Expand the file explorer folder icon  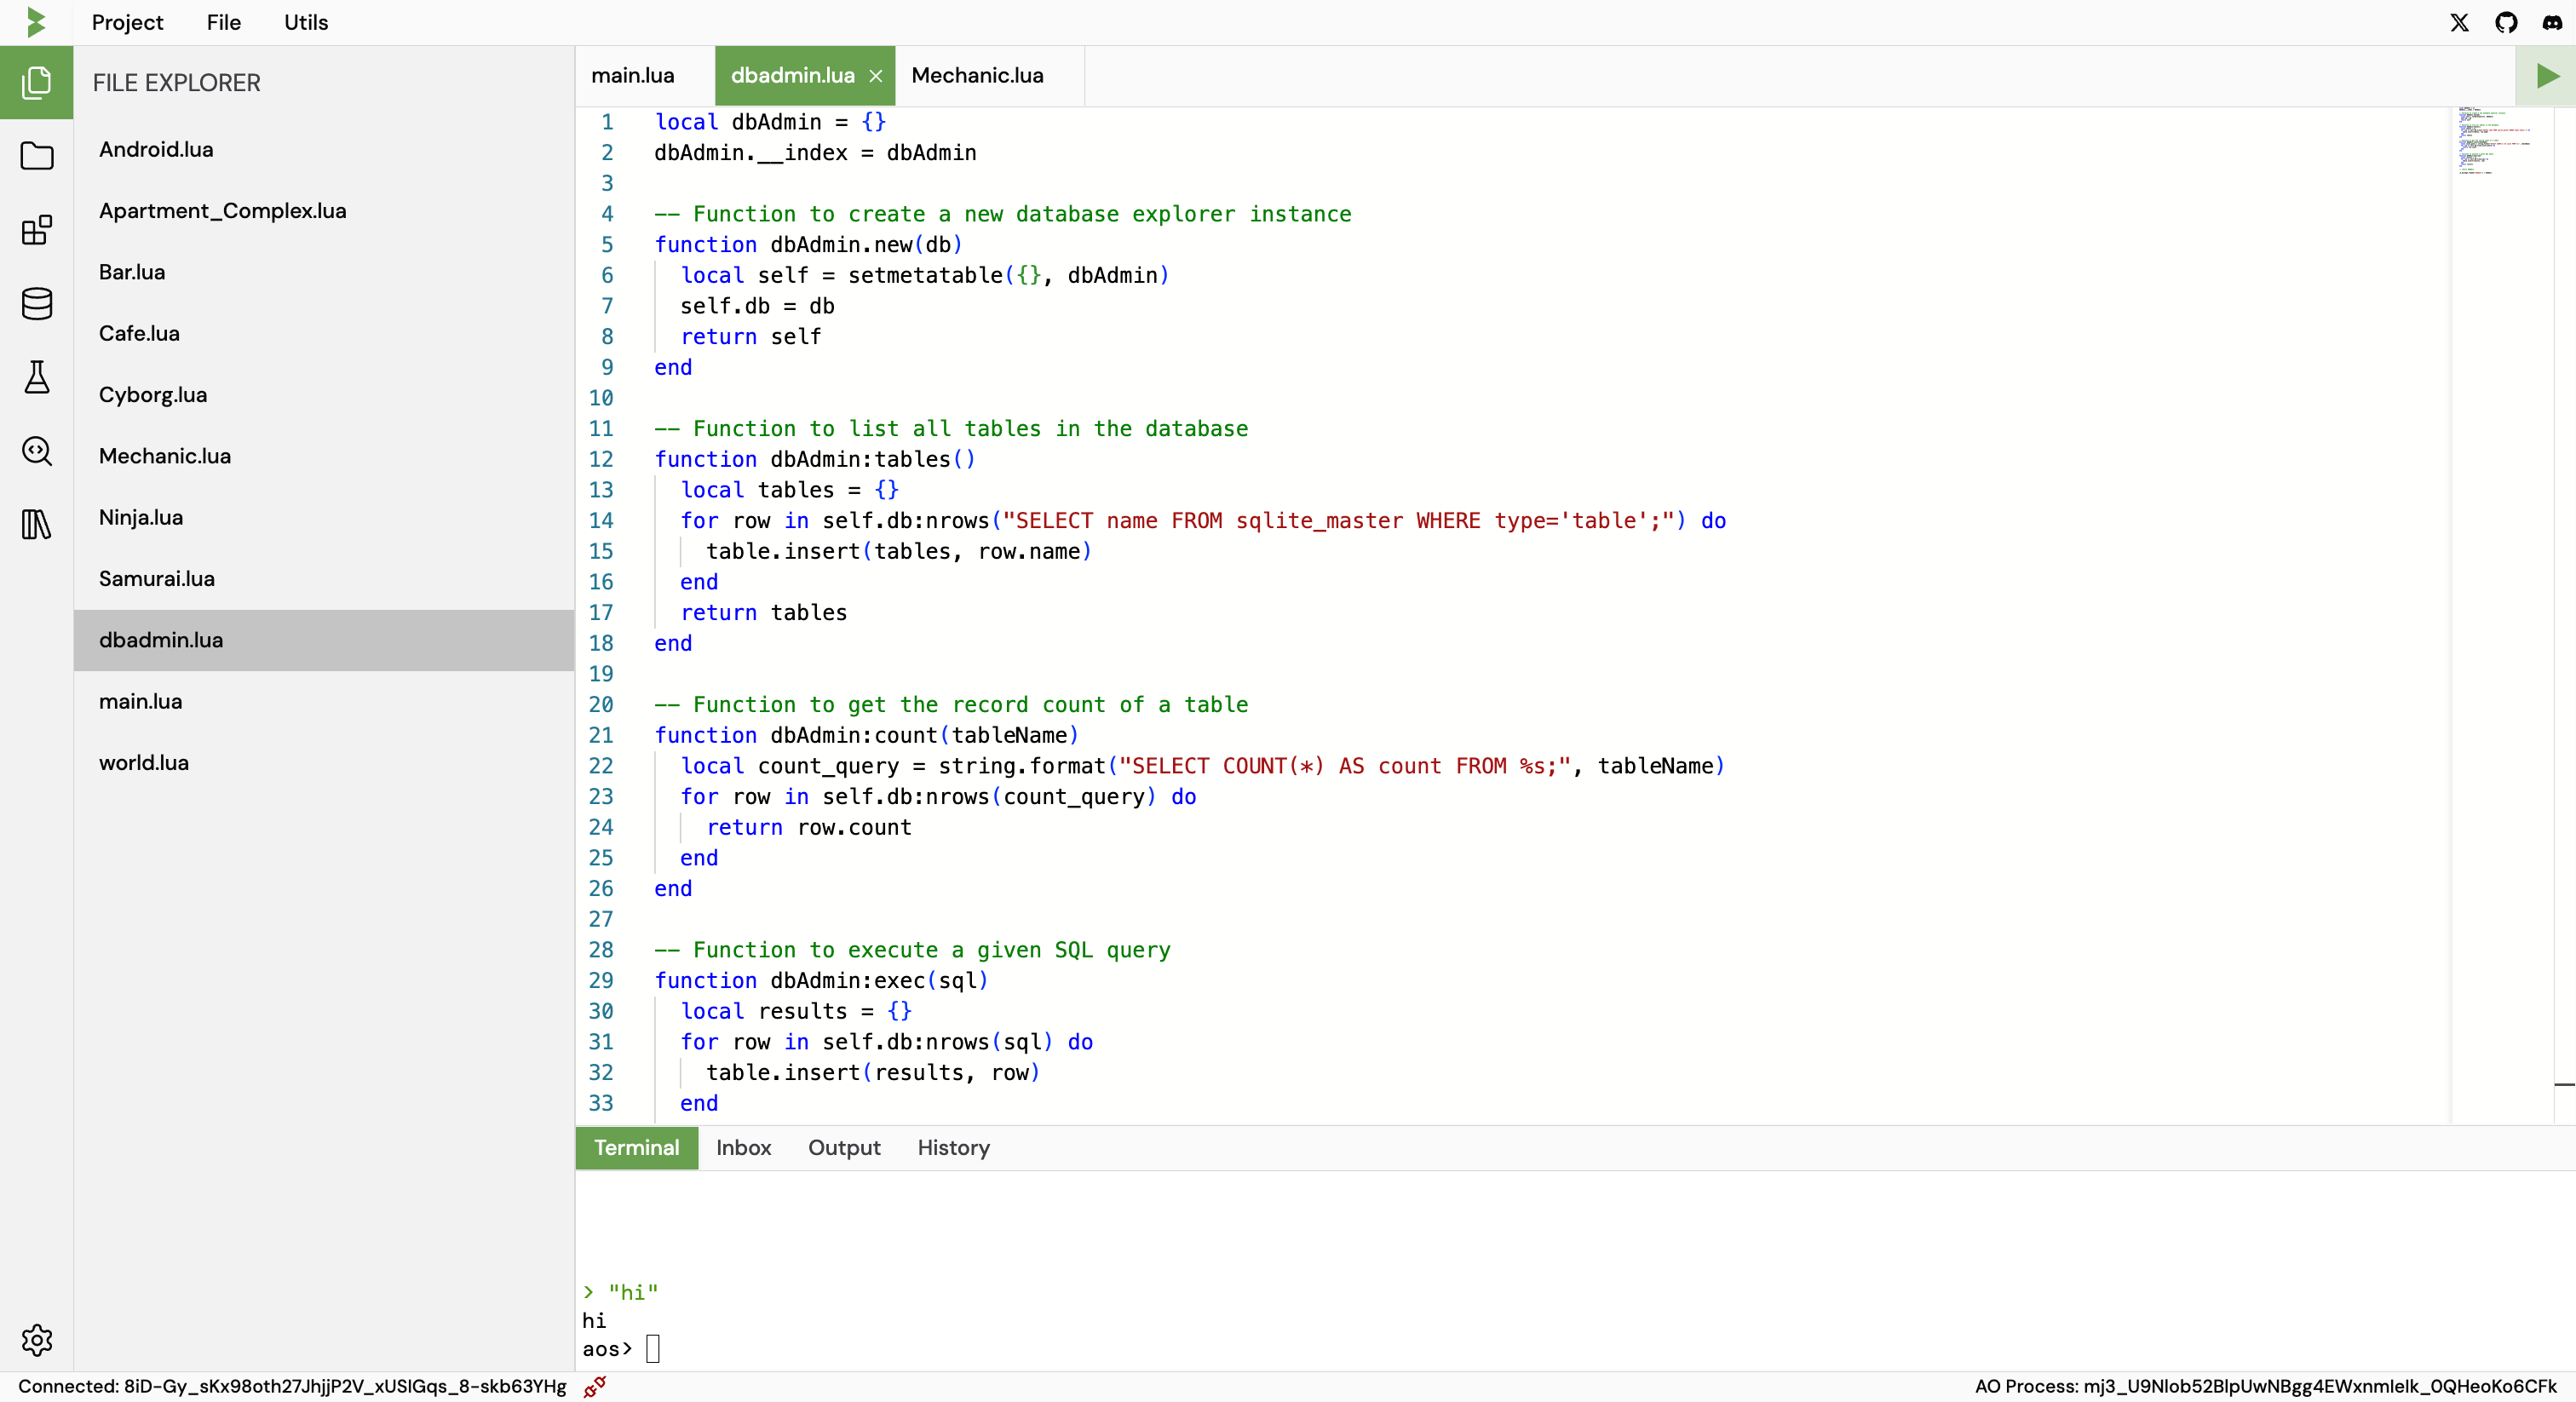coord(37,155)
